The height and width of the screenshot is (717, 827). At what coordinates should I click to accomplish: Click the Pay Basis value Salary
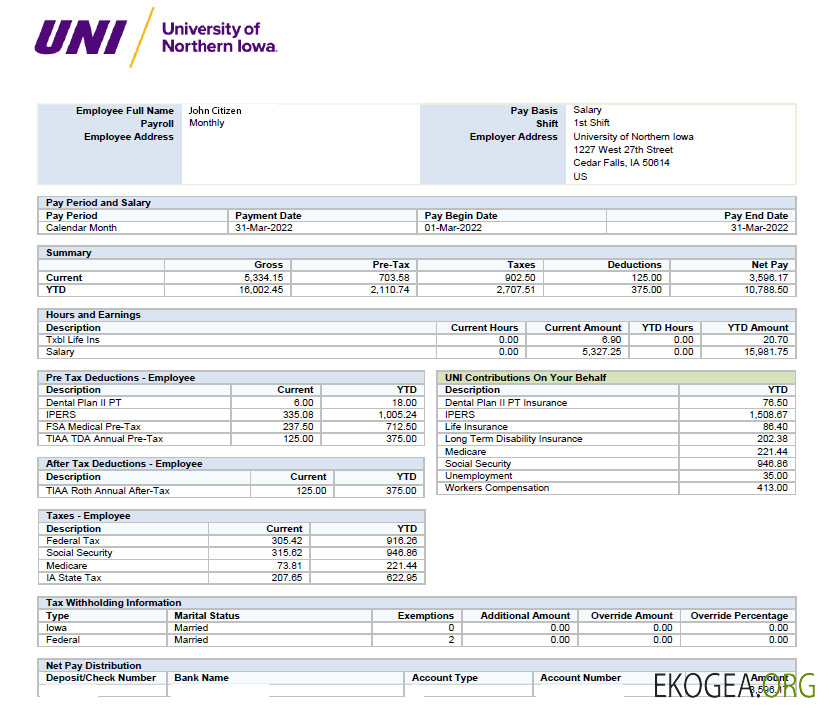(x=587, y=110)
